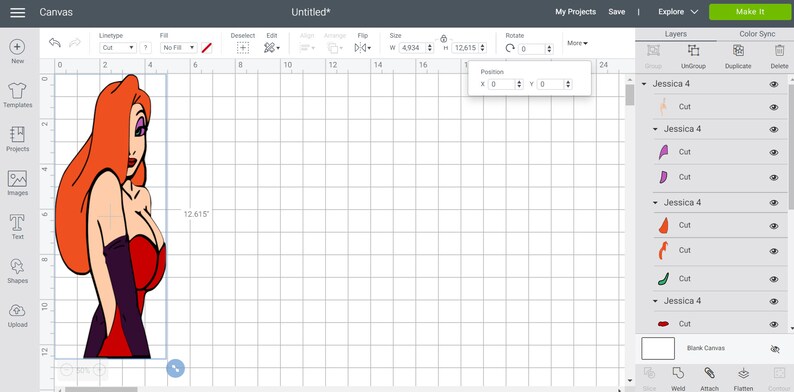The height and width of the screenshot is (392, 794).
Task: Redo the last action
Action: pos(74,43)
